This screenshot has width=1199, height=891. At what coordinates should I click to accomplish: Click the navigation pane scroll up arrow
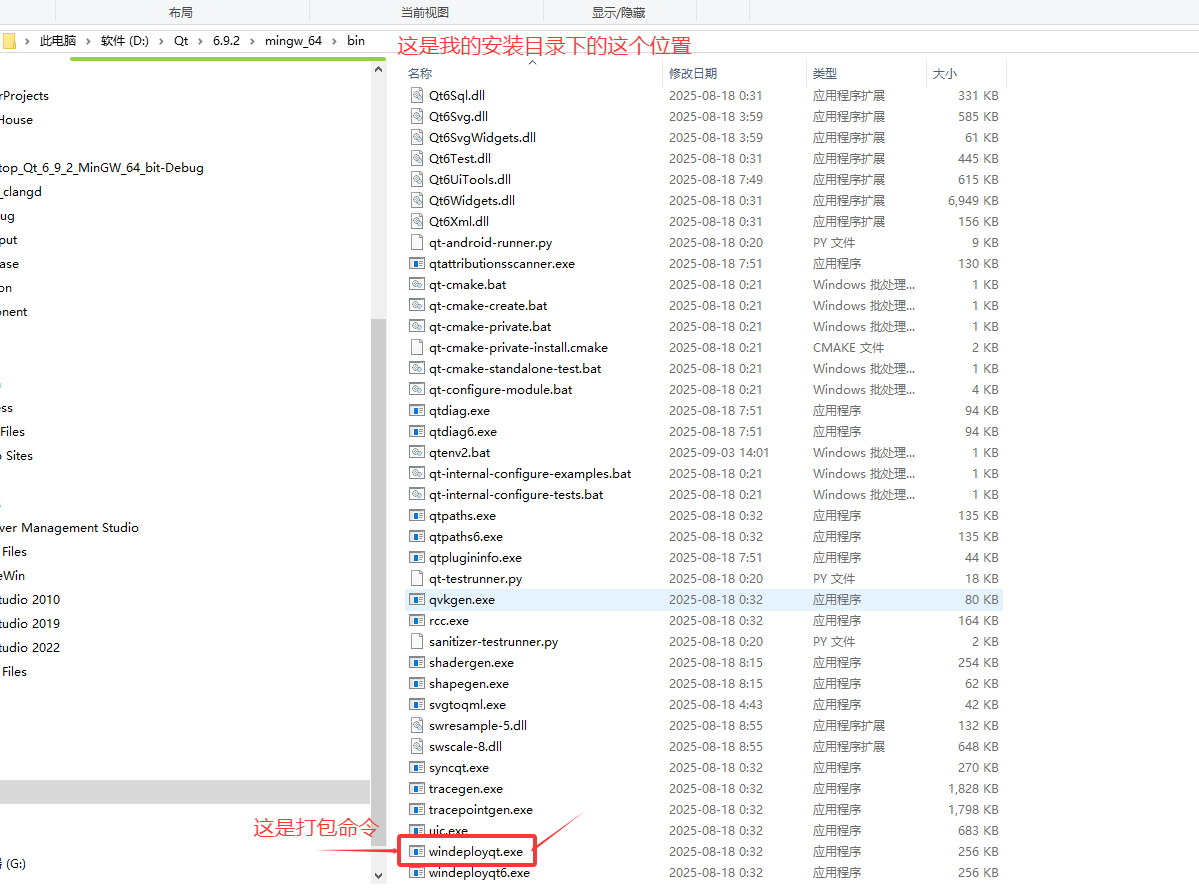(379, 70)
